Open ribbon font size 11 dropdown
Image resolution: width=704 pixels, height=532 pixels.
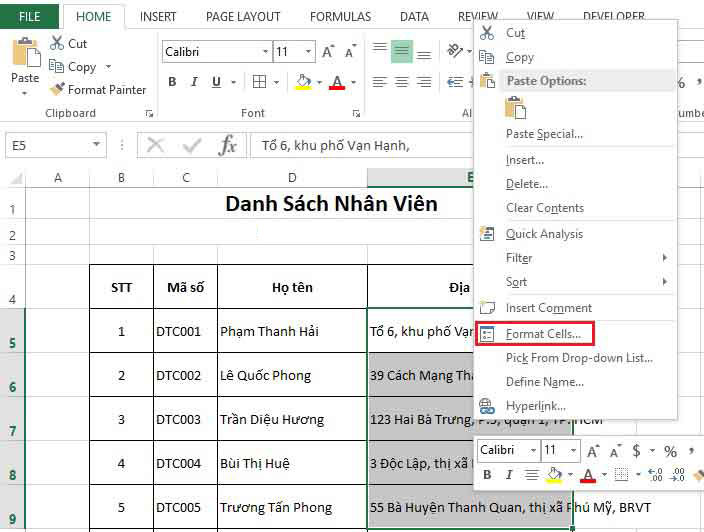pos(308,52)
